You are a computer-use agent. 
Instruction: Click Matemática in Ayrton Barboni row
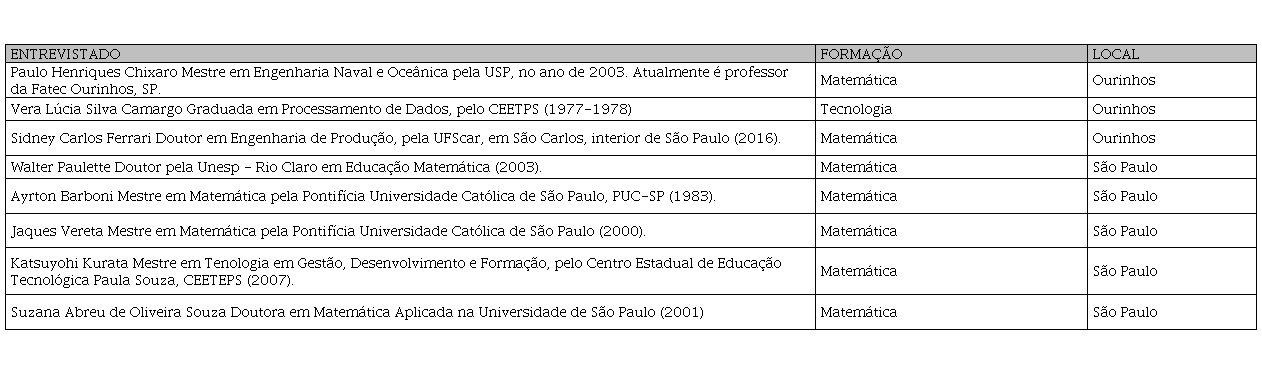coord(858,196)
